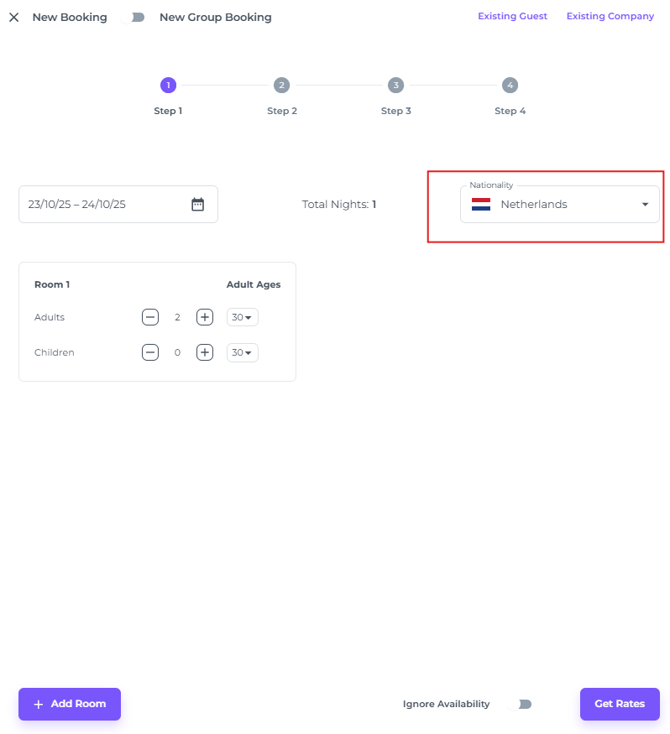Jump to Step 4 circle
This screenshot has height=734, width=670.
pyautogui.click(x=510, y=85)
